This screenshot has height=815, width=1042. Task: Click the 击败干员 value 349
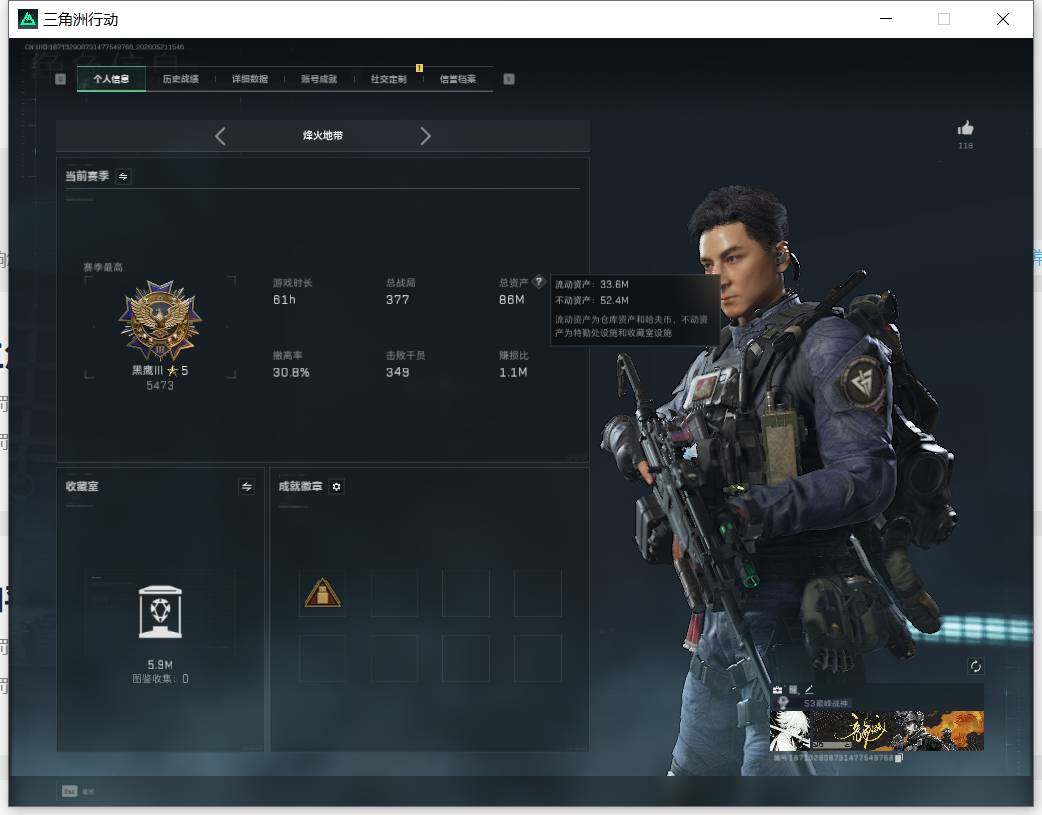click(397, 372)
